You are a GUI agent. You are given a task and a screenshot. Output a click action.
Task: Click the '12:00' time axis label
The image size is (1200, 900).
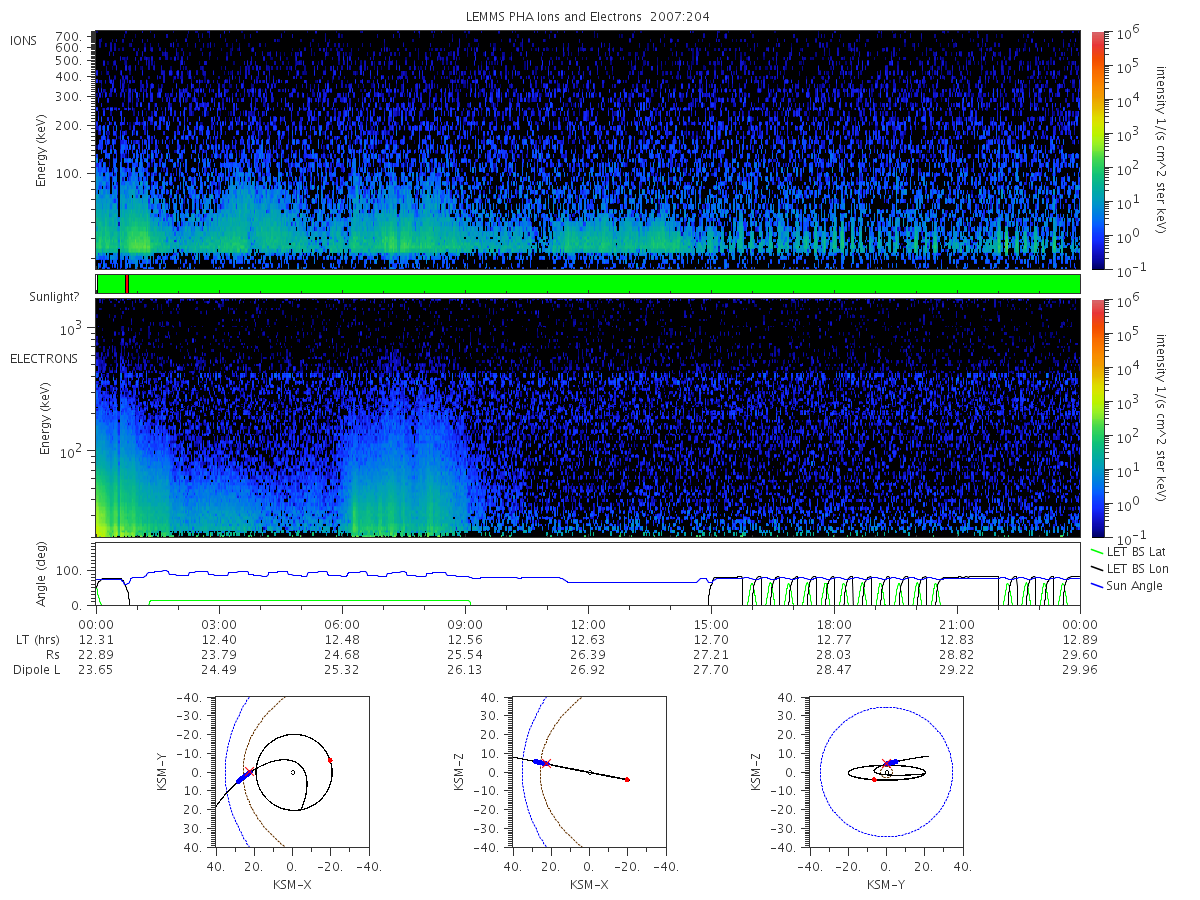click(588, 625)
